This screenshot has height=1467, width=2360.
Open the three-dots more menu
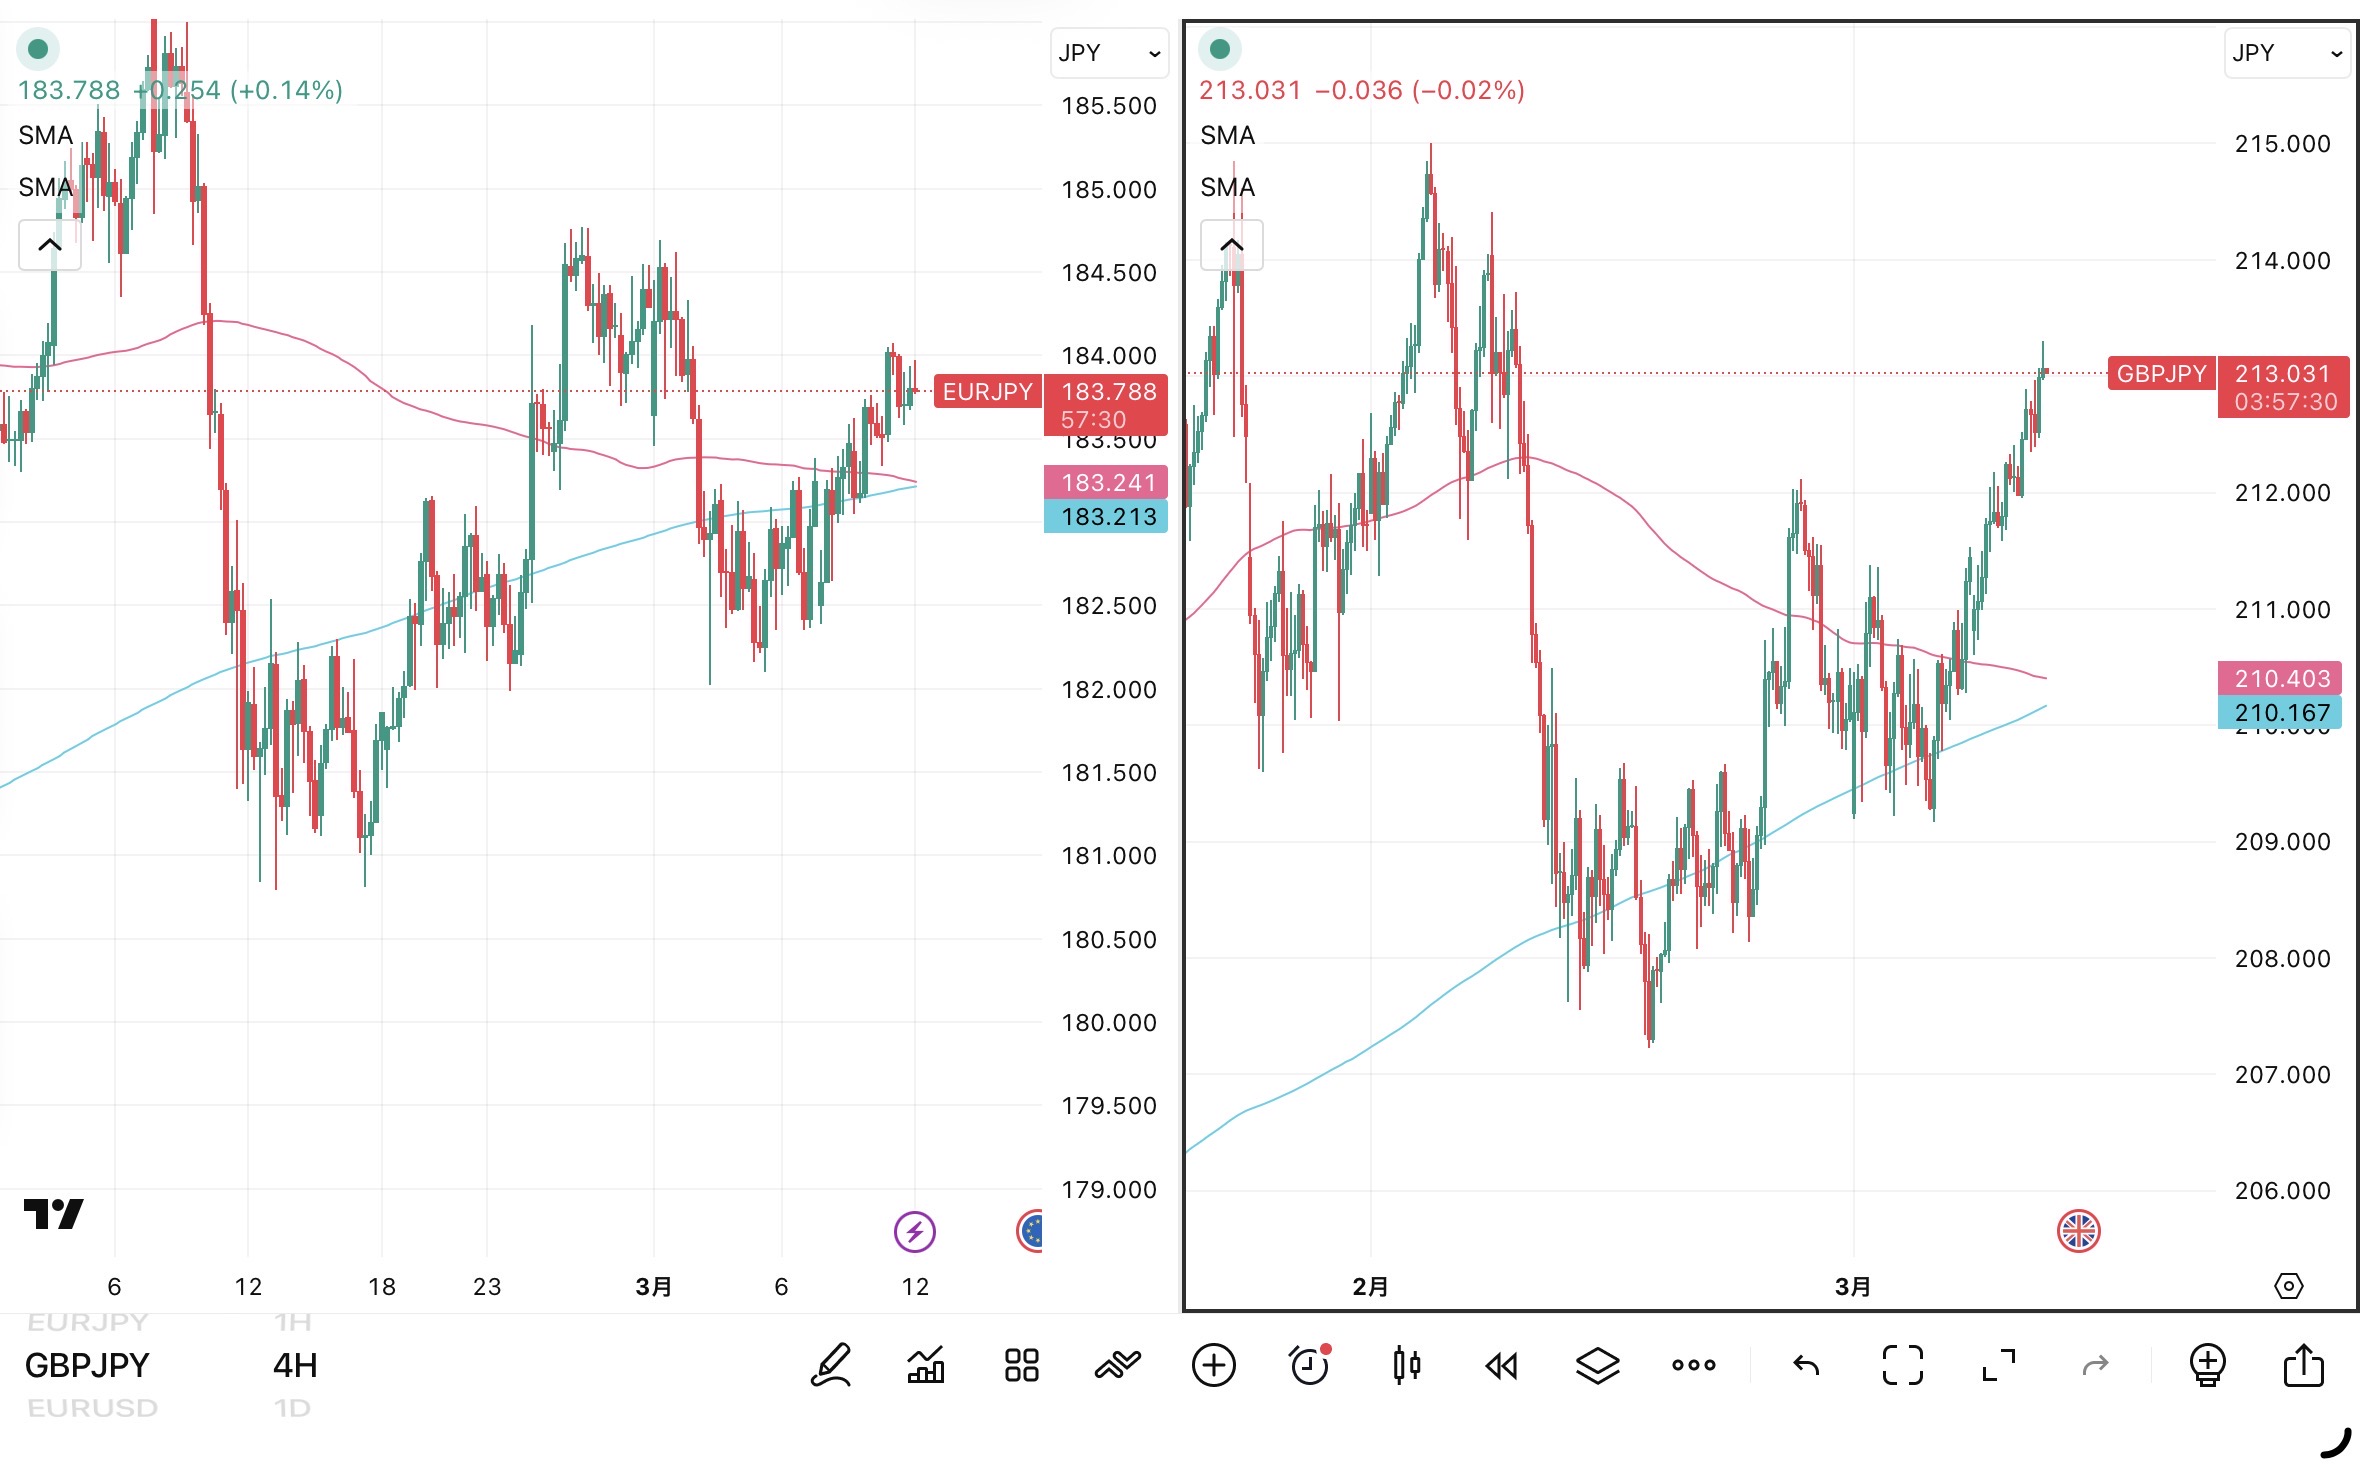pyautogui.click(x=1693, y=1365)
